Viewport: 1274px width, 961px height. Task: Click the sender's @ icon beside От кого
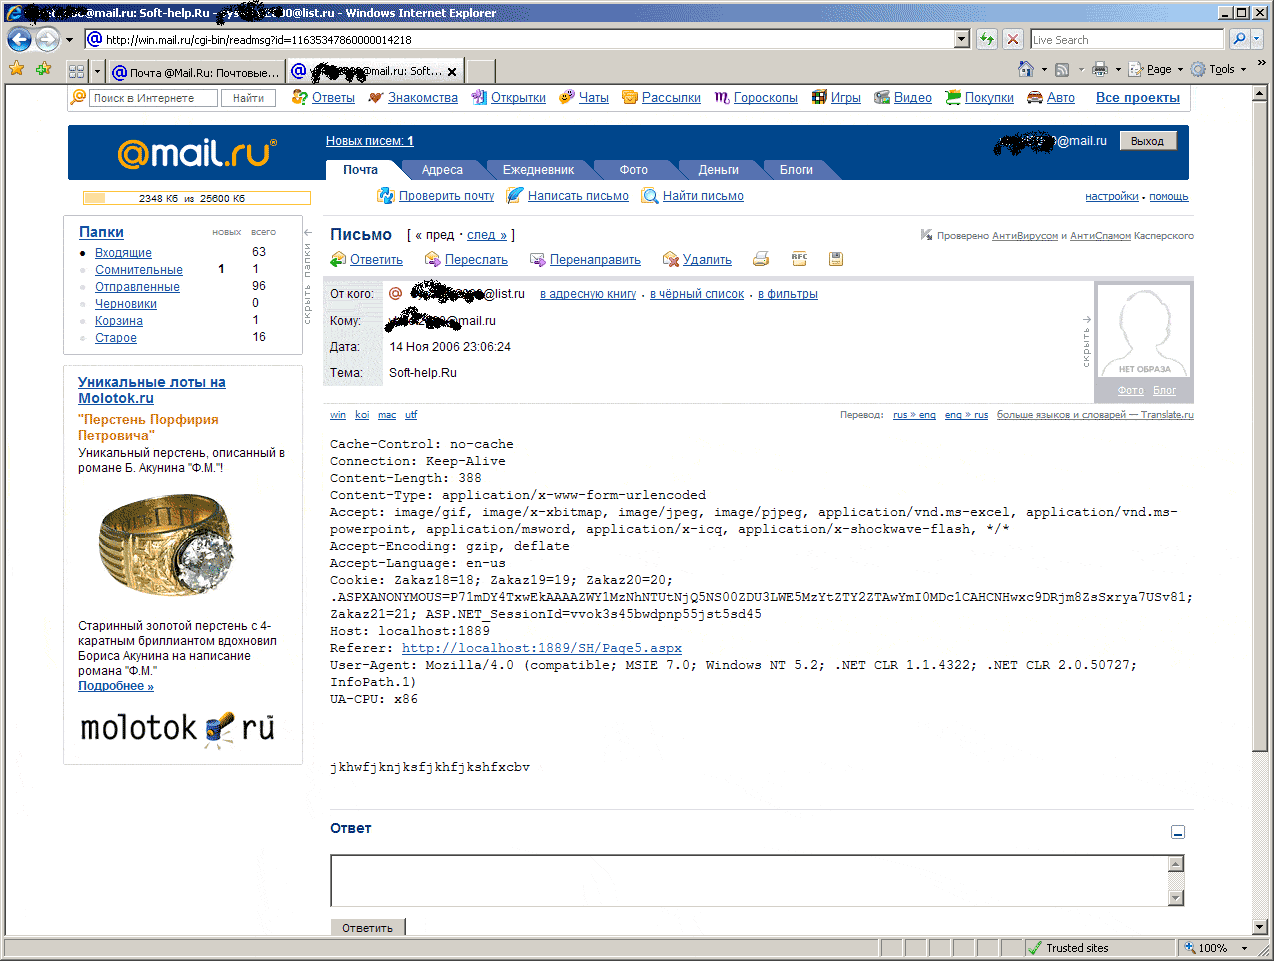(395, 293)
